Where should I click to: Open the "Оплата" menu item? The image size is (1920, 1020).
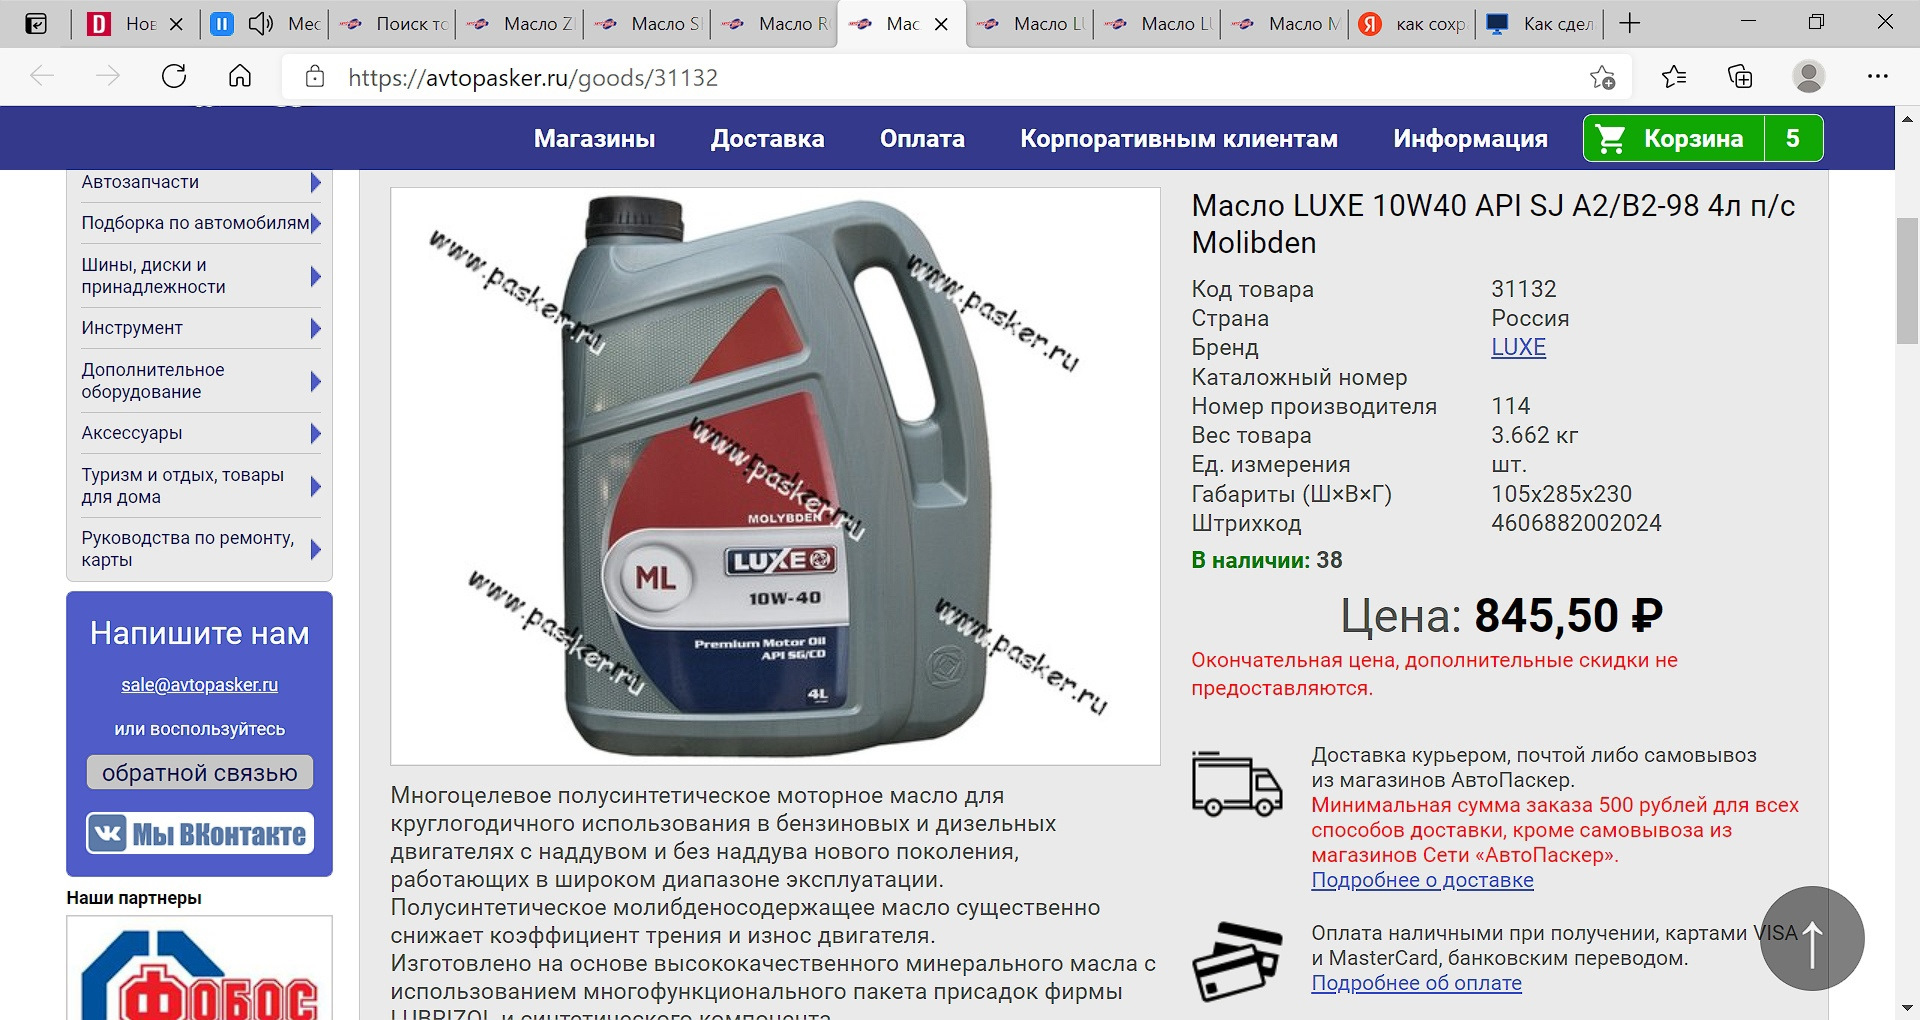pos(922,139)
